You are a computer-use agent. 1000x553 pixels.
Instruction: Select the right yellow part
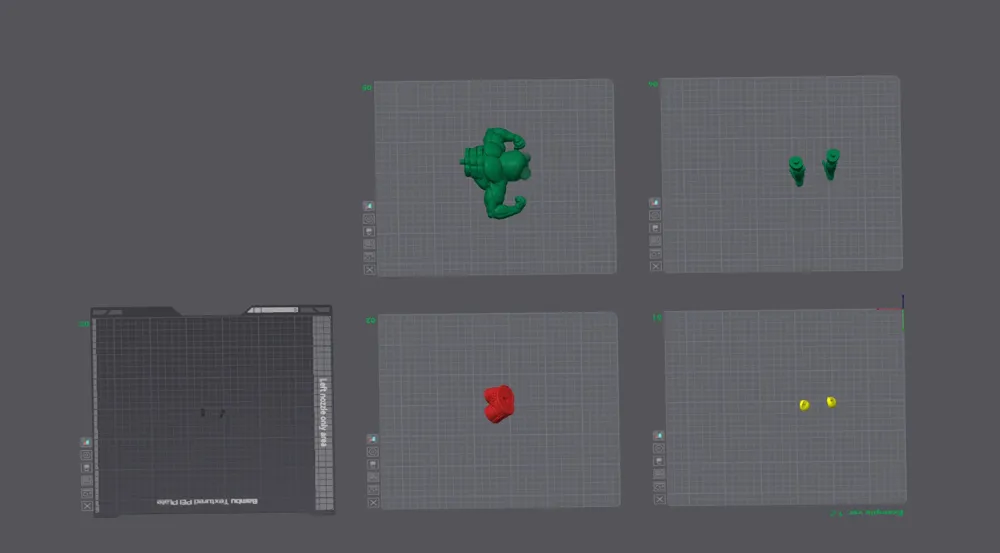pyautogui.click(x=831, y=401)
